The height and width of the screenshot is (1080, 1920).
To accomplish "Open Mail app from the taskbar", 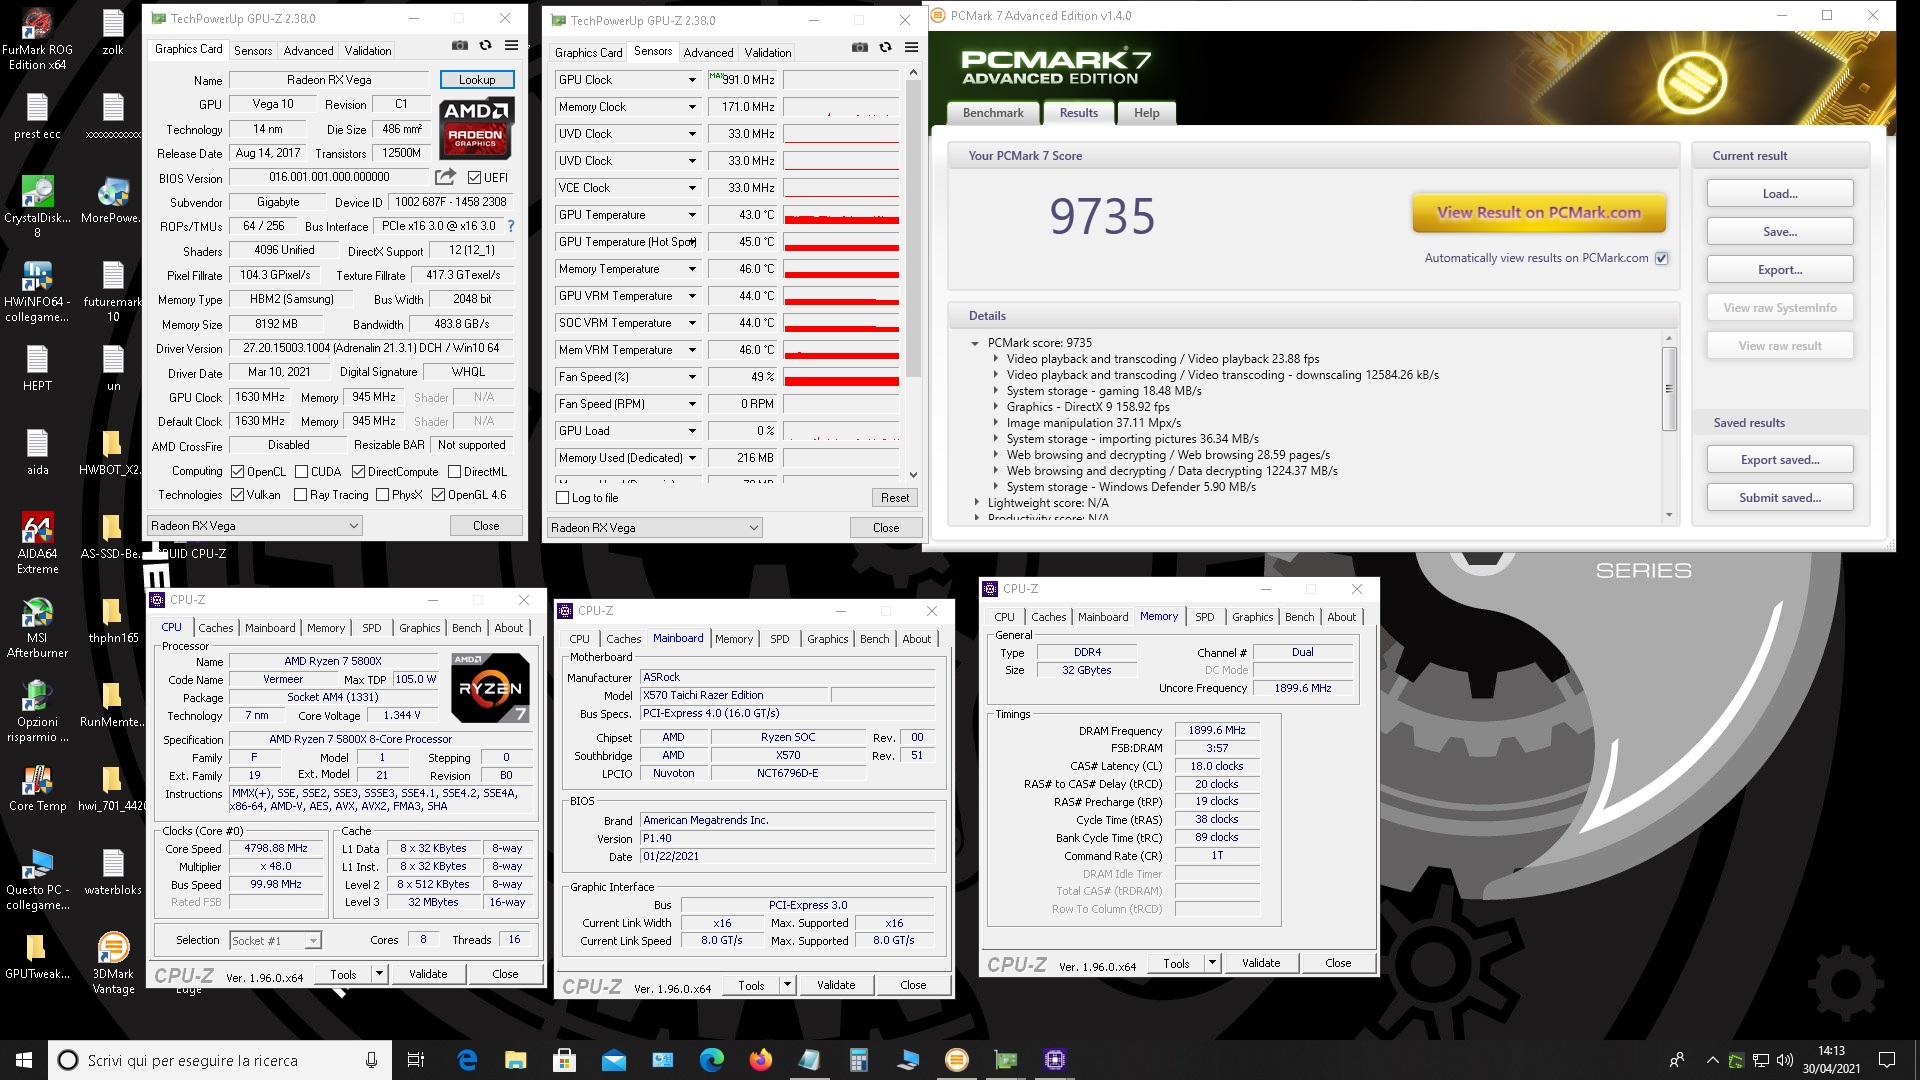I will (614, 1060).
